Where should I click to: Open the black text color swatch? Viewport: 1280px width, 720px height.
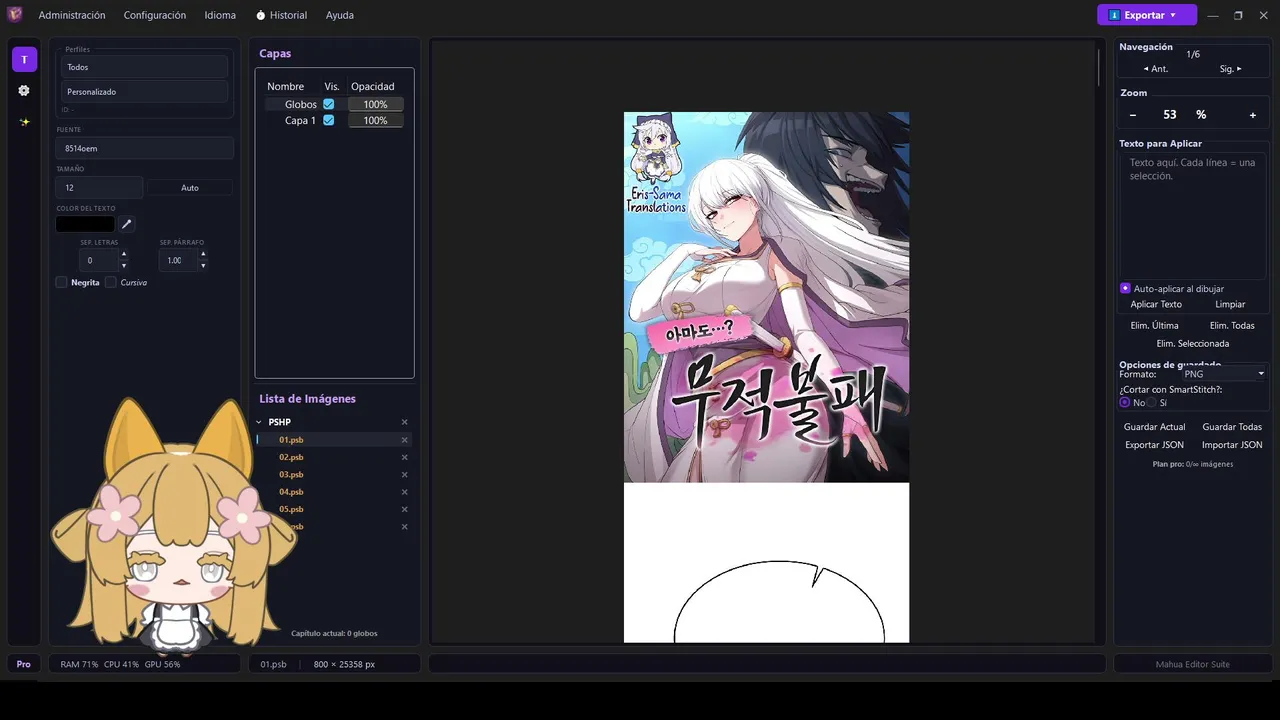pos(85,224)
